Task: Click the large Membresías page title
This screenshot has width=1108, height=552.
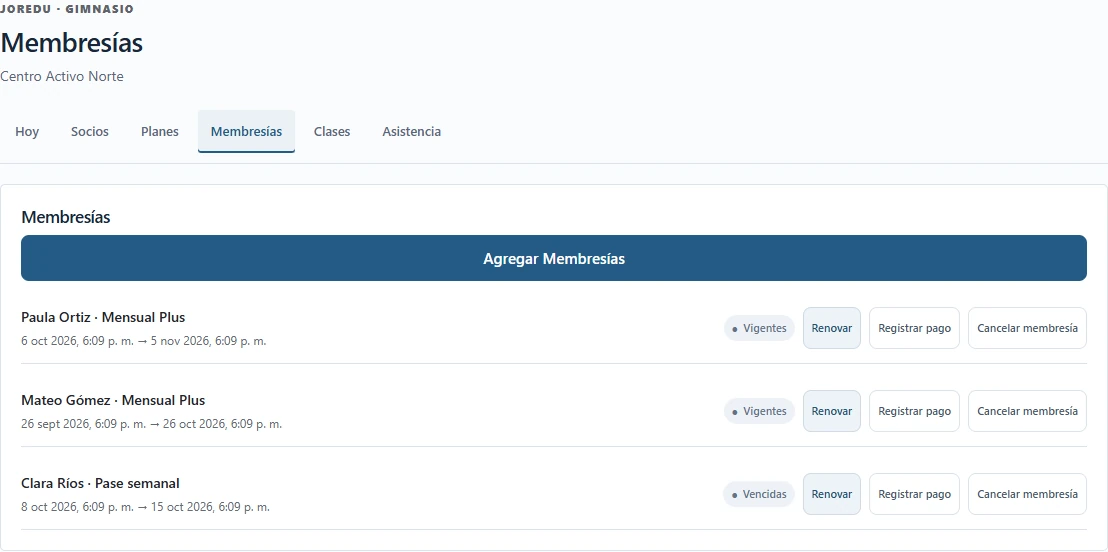Action: point(71,43)
